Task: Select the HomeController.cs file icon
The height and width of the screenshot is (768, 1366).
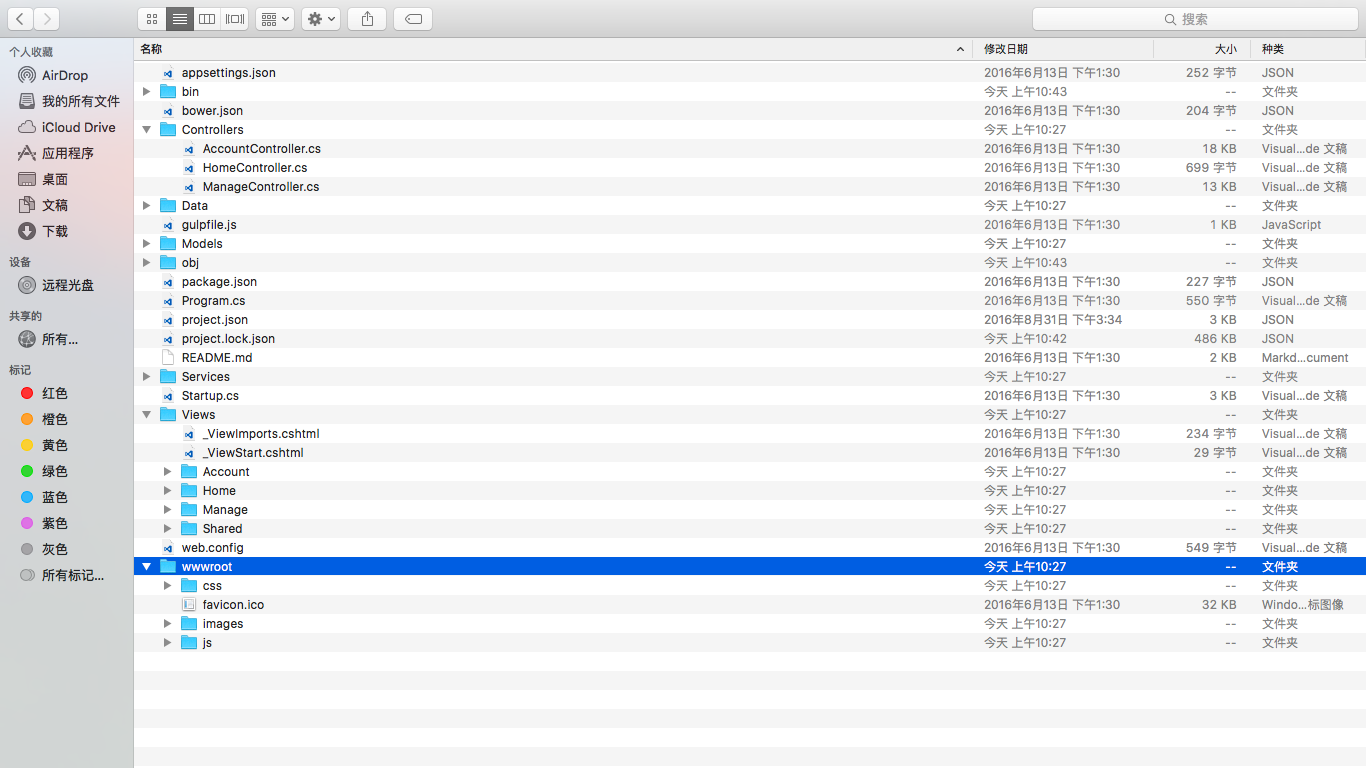Action: [189, 167]
